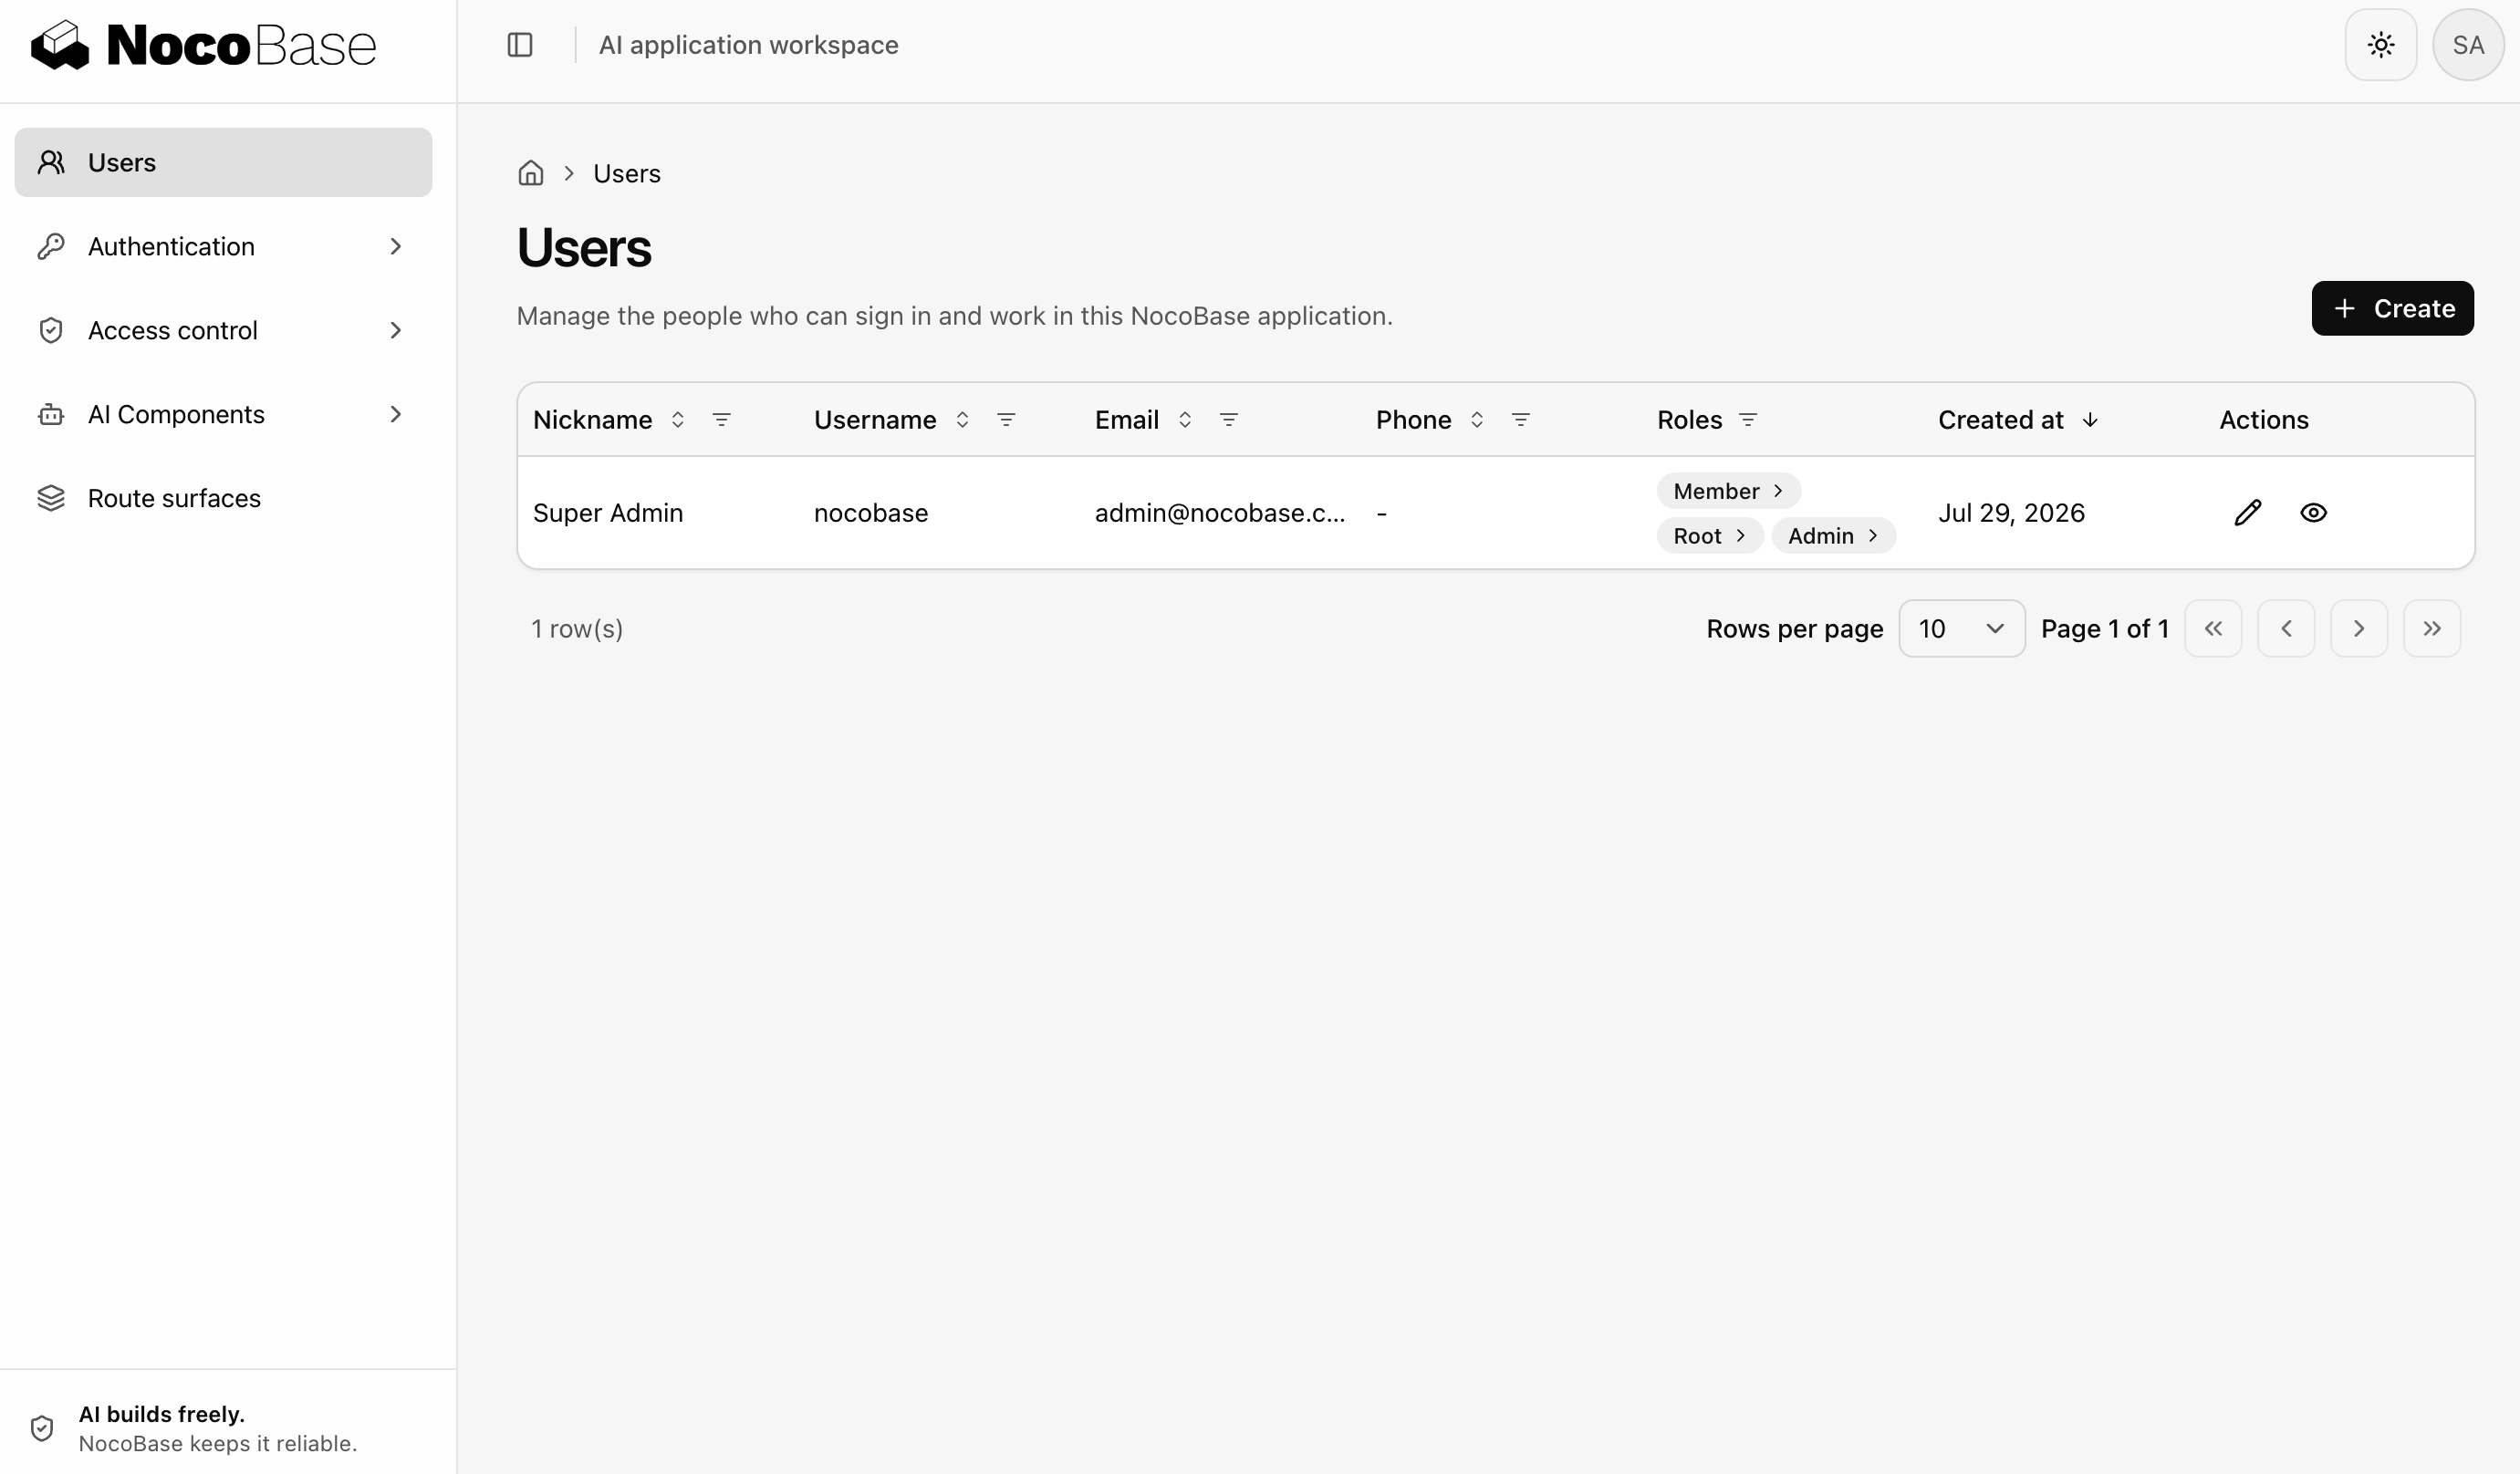Click the Users breadcrumb label
This screenshot has width=2520, height=1474.
click(x=627, y=173)
